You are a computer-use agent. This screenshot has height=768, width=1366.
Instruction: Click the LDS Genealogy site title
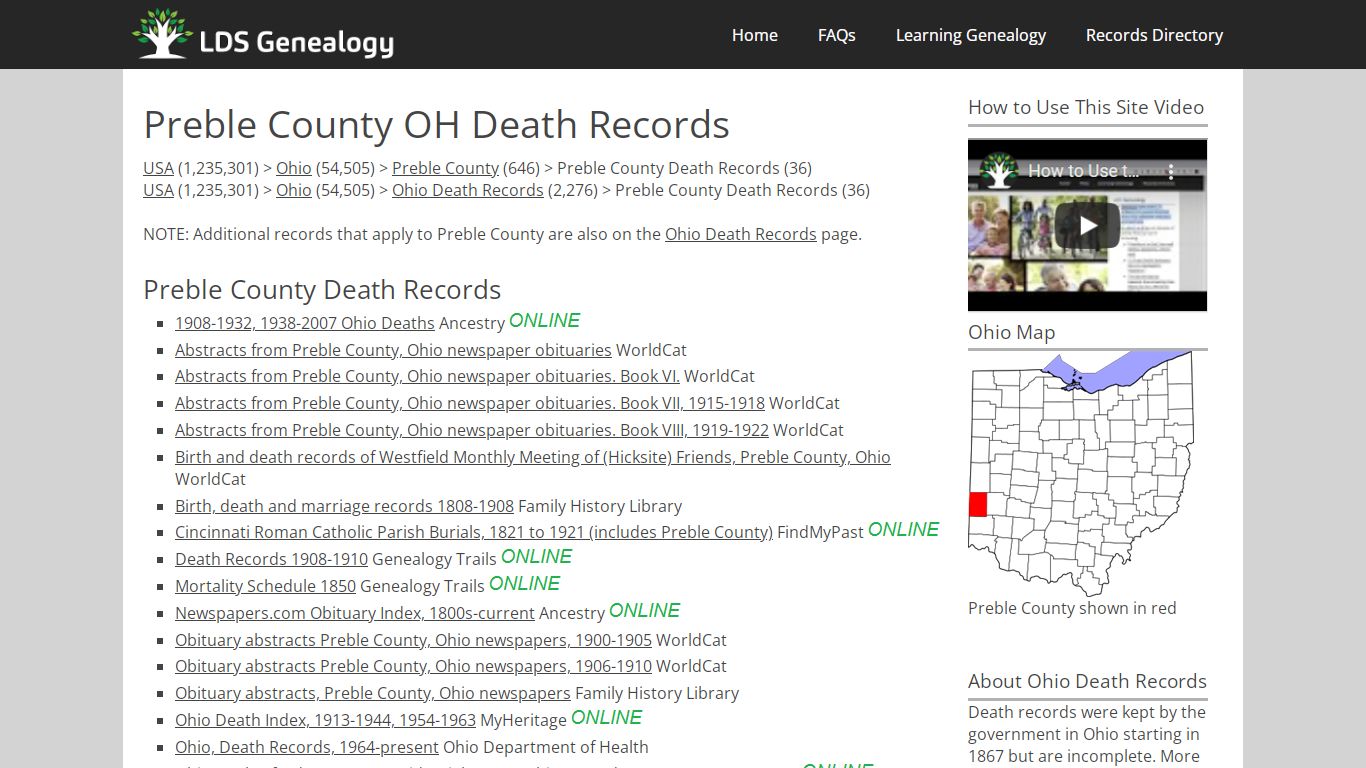click(x=297, y=42)
